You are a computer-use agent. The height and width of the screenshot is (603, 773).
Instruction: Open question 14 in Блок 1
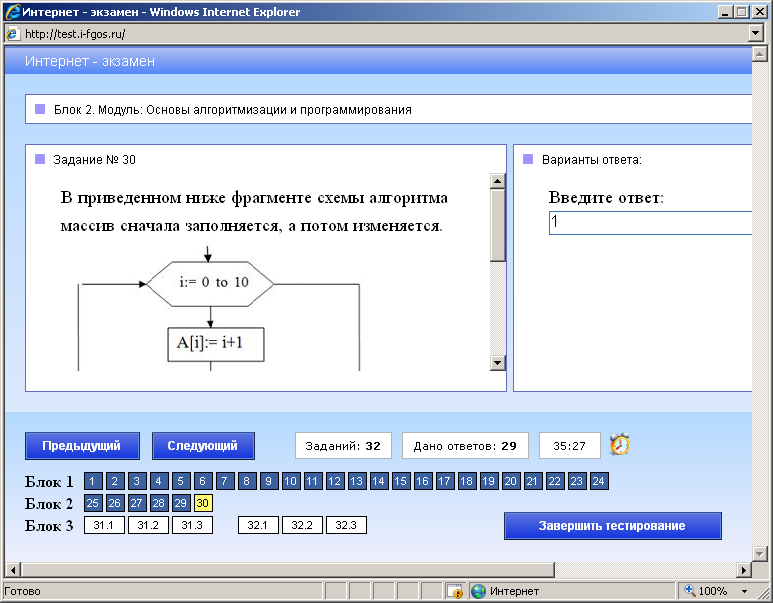[x=379, y=481]
